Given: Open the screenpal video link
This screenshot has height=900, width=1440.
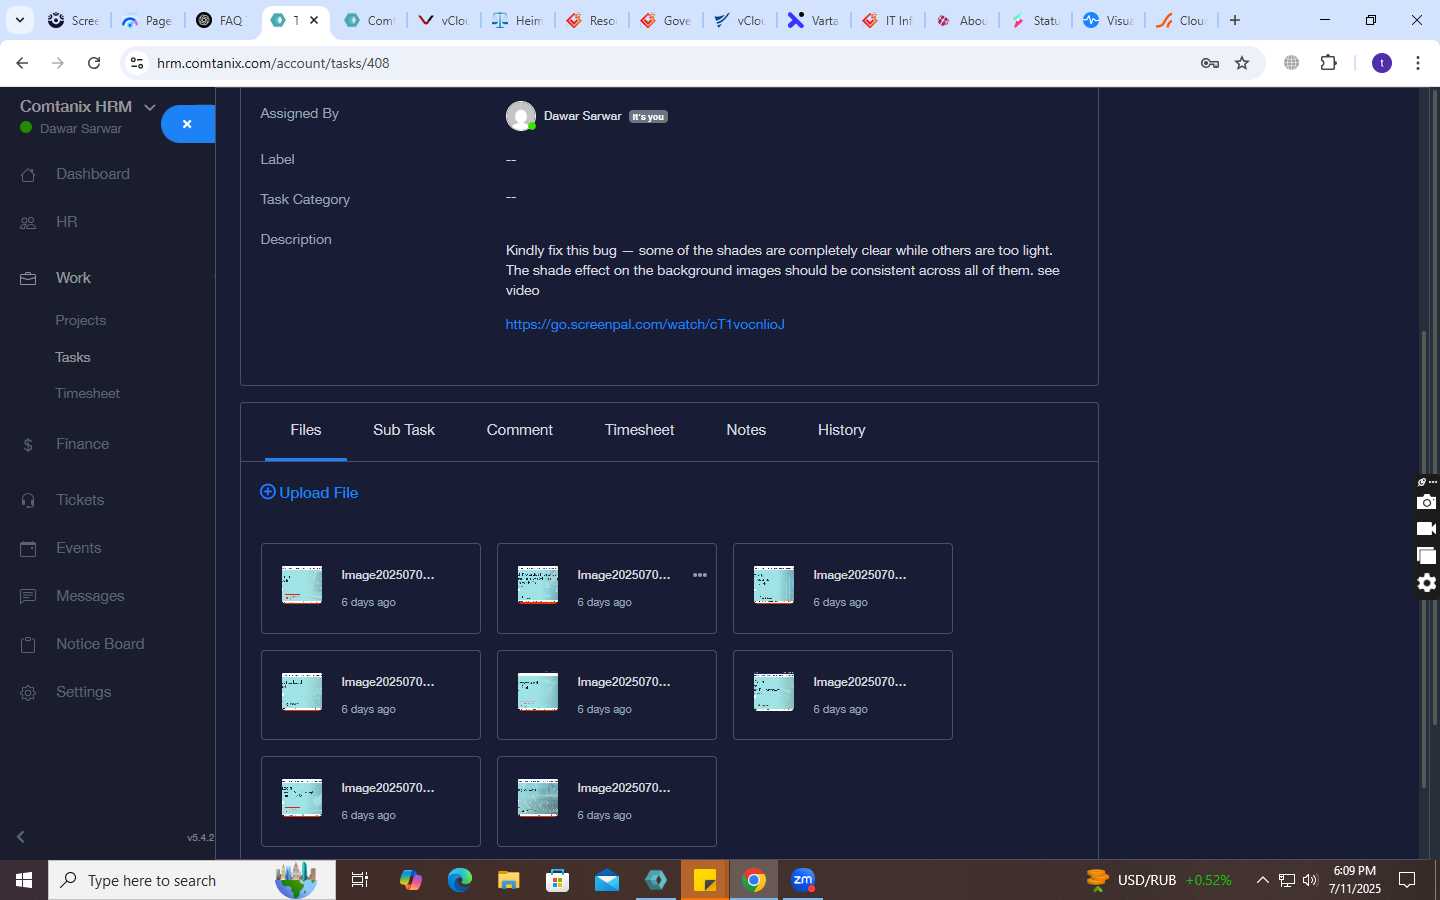Looking at the screenshot, I should tap(645, 324).
